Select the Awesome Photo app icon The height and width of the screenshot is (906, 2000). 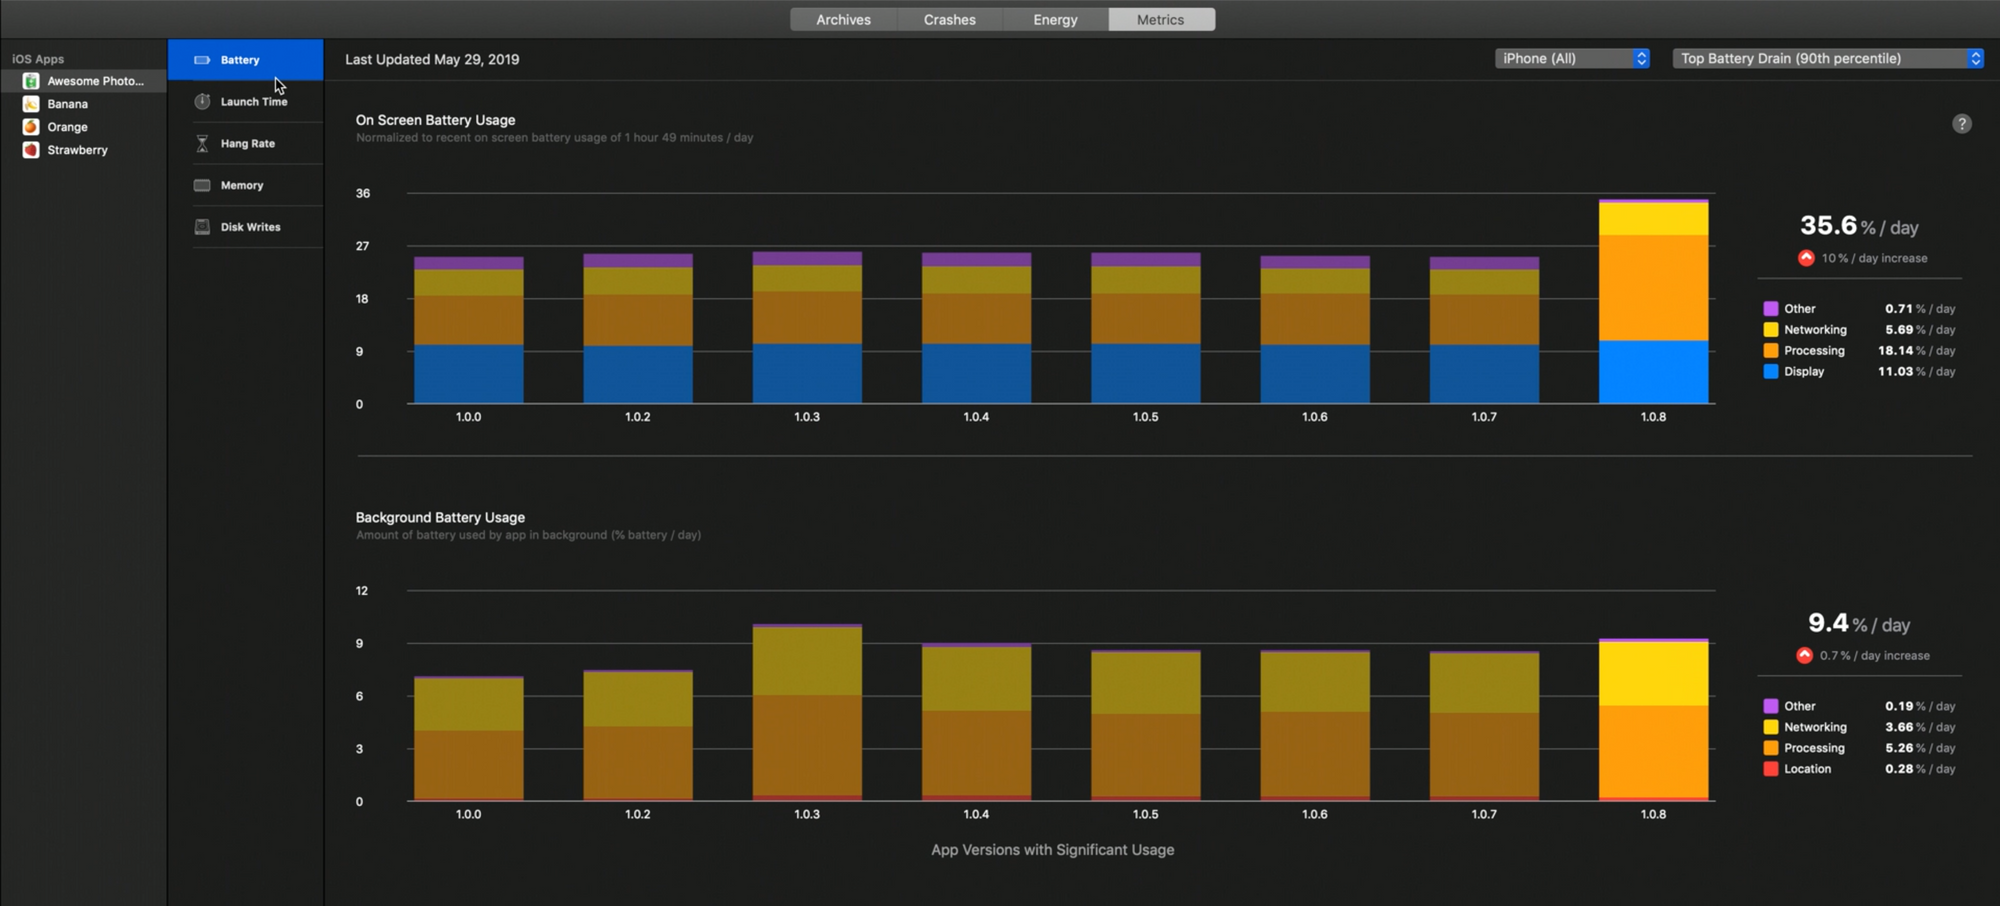[x=31, y=81]
